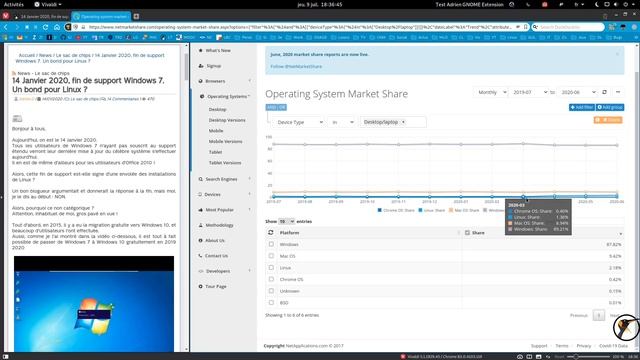Follow the @NetMarketShare link
This screenshot has height=360, width=640.
click(x=296, y=66)
